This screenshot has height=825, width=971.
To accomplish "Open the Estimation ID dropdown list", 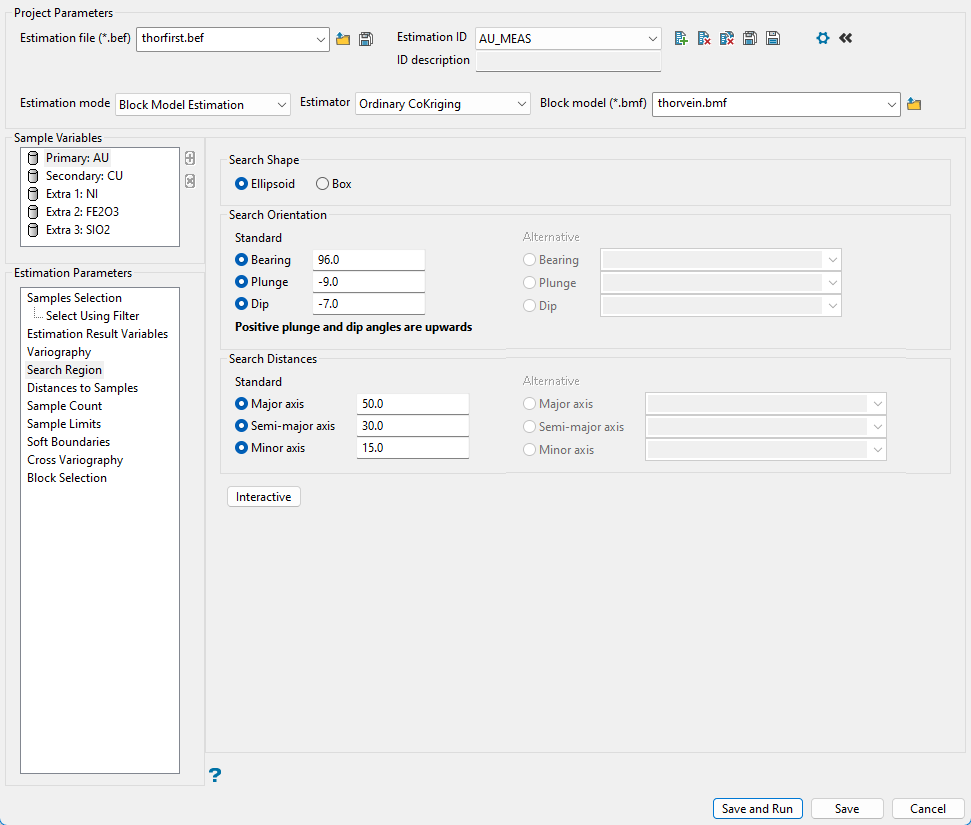I will point(568,39).
